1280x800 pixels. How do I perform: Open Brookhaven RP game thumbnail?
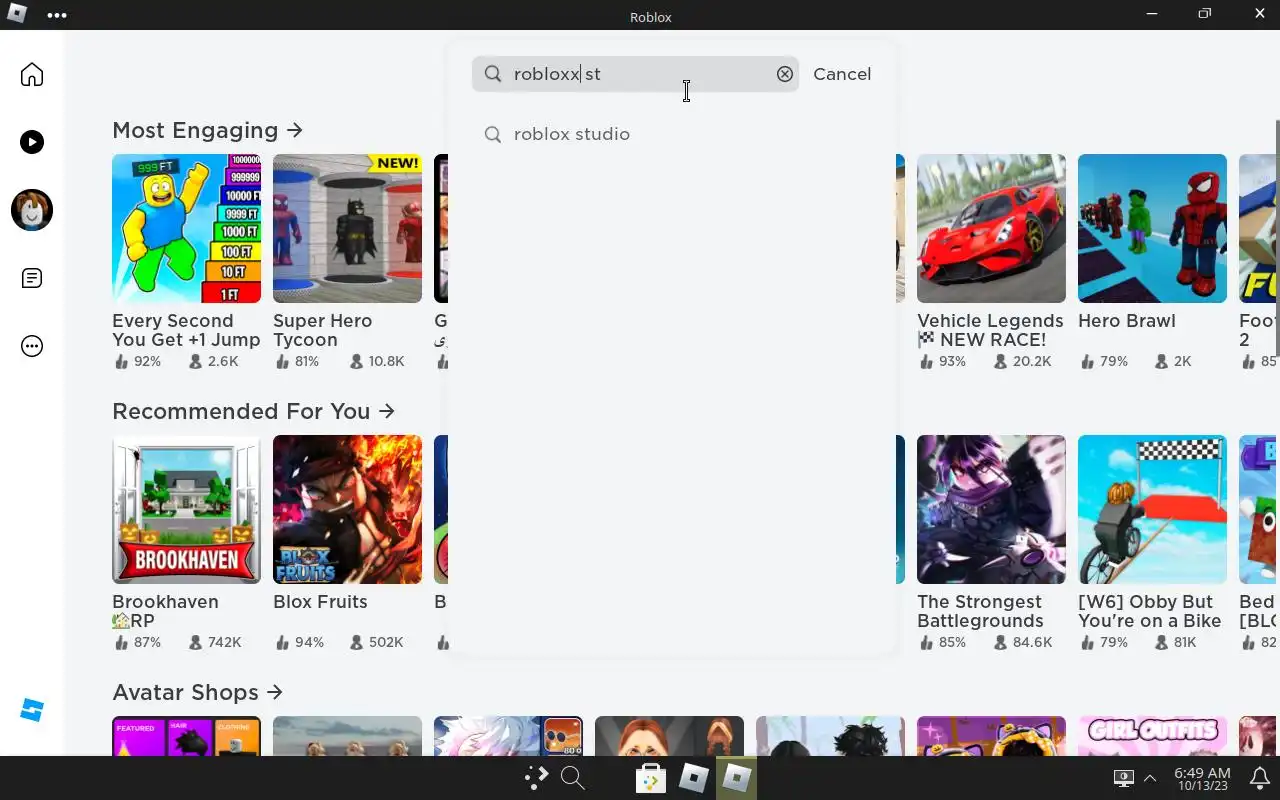tap(186, 509)
